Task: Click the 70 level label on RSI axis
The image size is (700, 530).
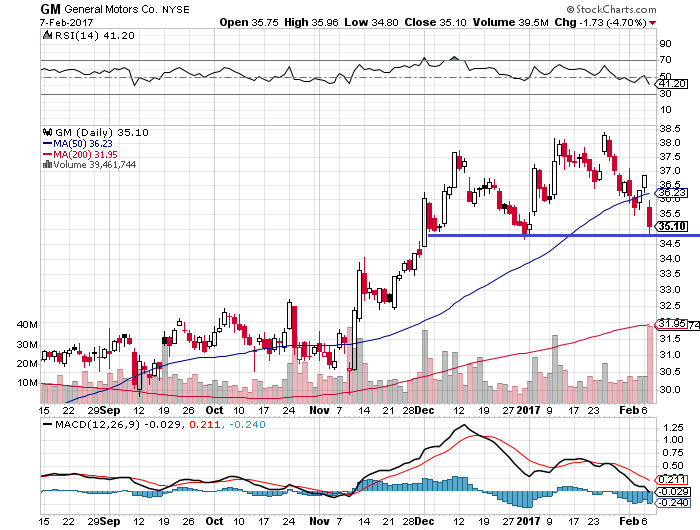Action: [666, 59]
